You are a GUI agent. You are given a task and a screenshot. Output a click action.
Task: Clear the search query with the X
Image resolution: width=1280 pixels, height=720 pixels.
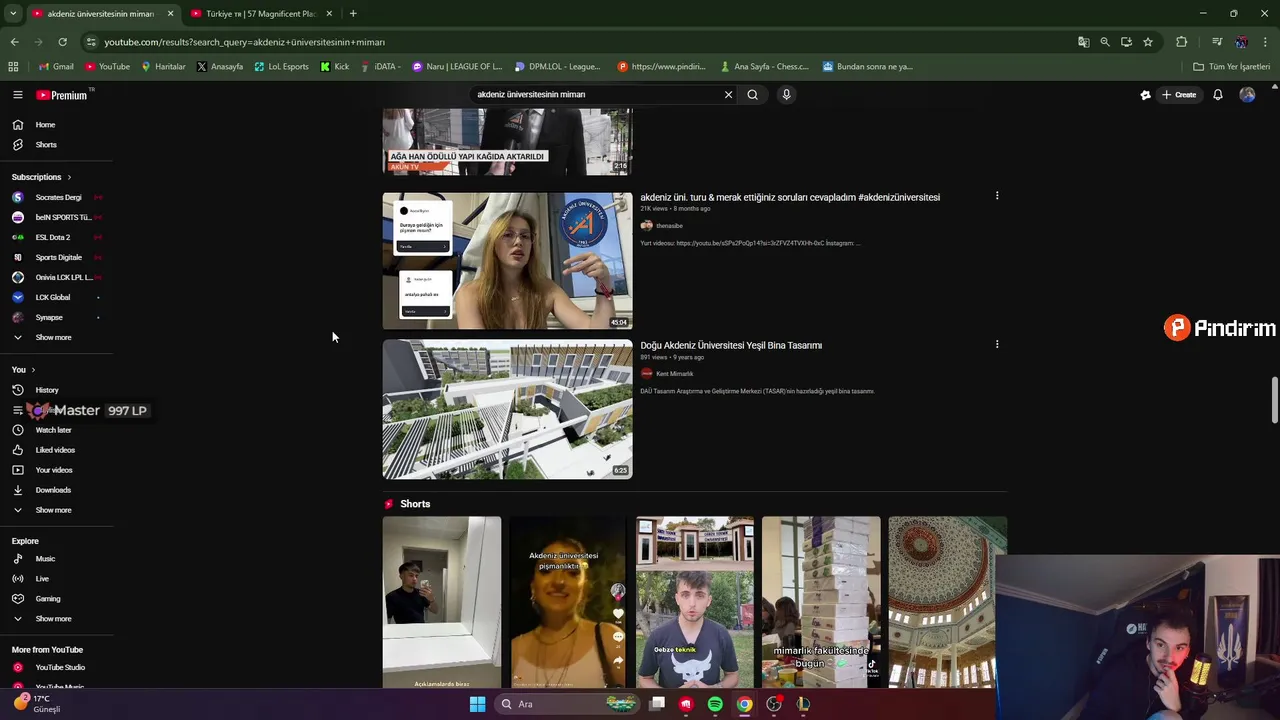[x=728, y=95]
